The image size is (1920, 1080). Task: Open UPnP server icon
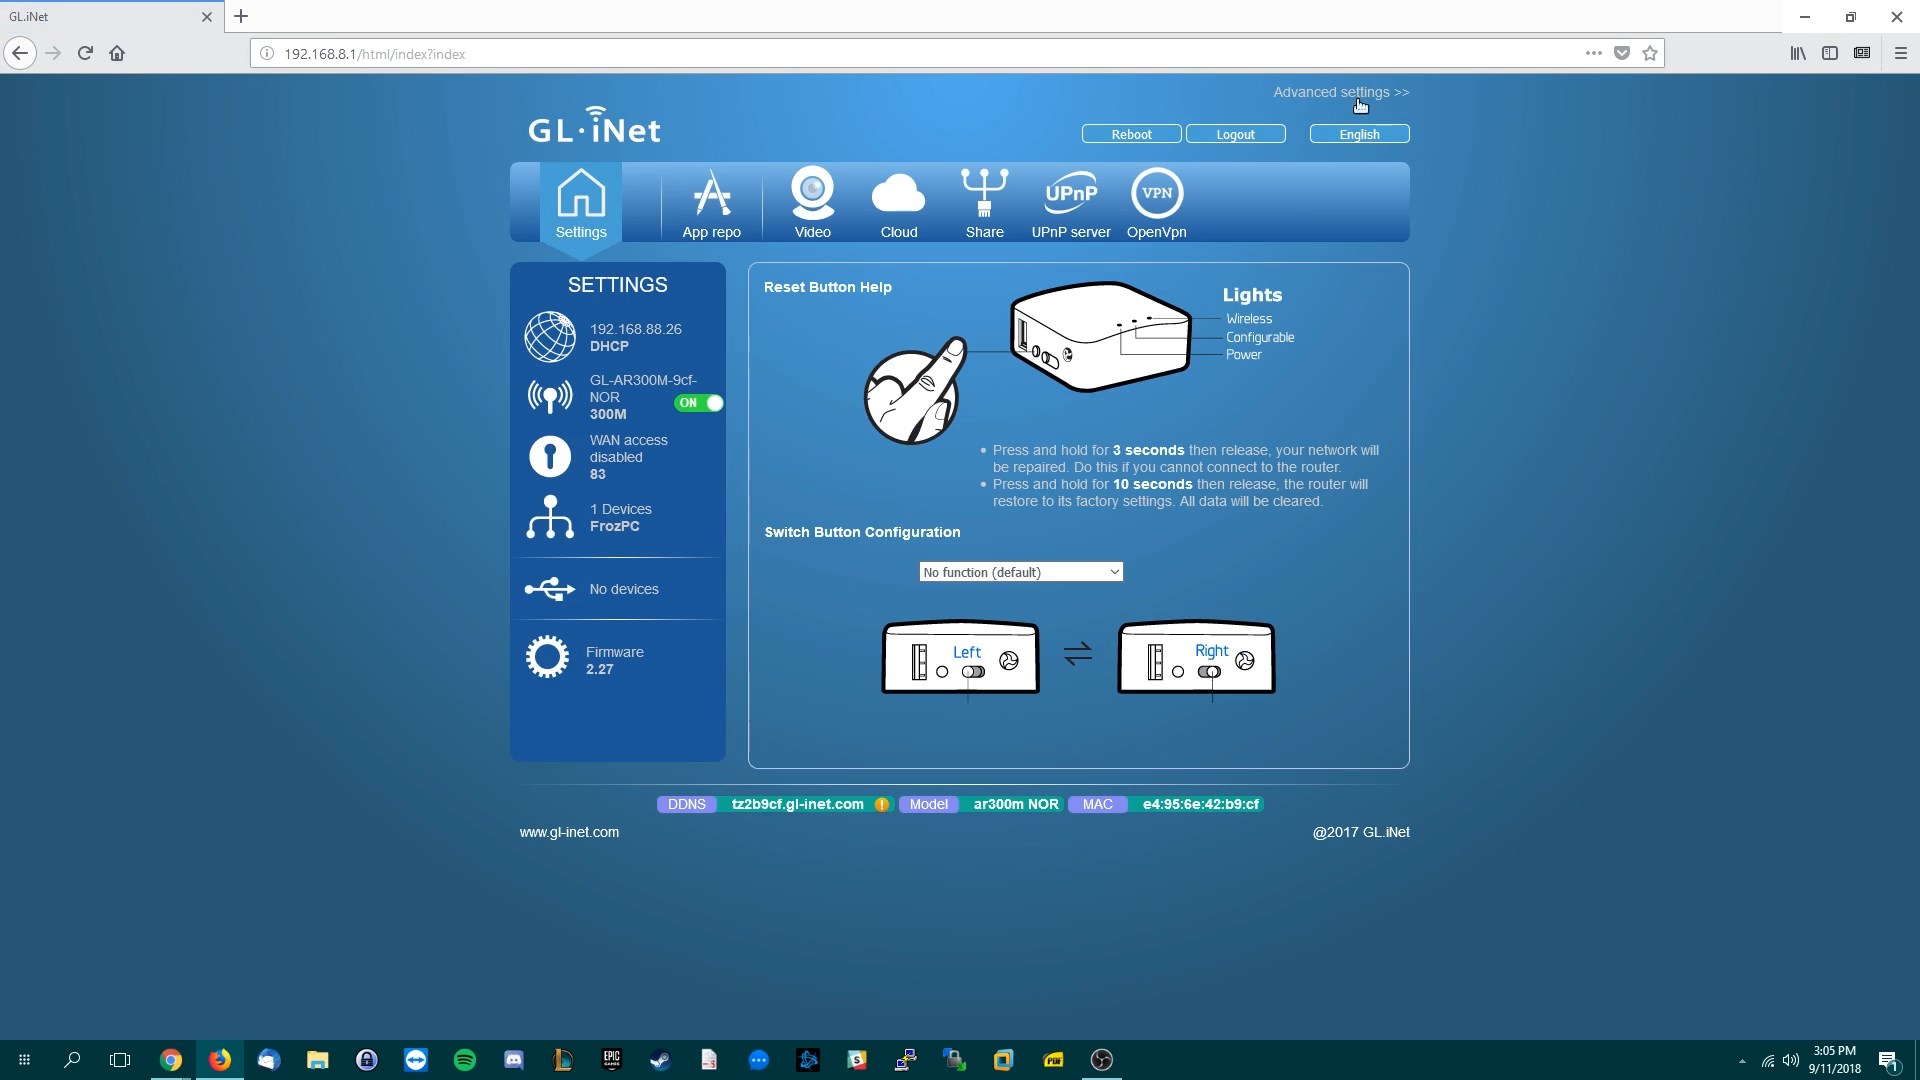click(1070, 195)
